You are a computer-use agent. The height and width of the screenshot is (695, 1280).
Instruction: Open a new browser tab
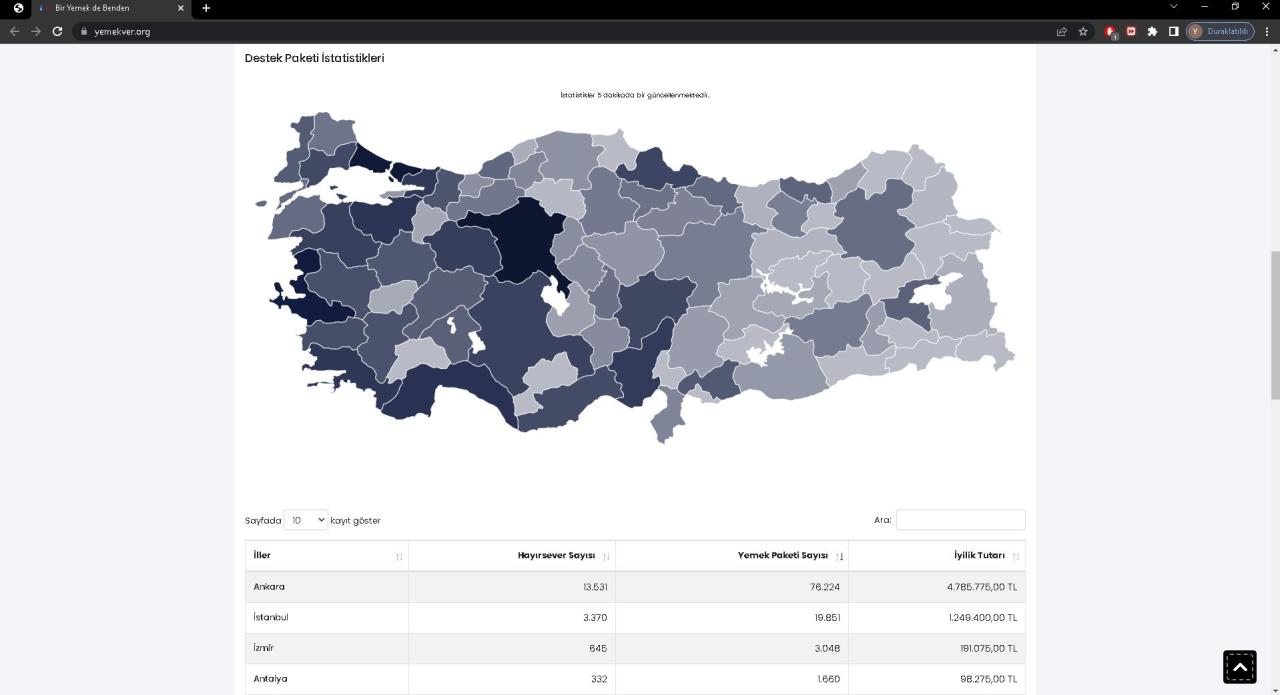[x=206, y=8]
